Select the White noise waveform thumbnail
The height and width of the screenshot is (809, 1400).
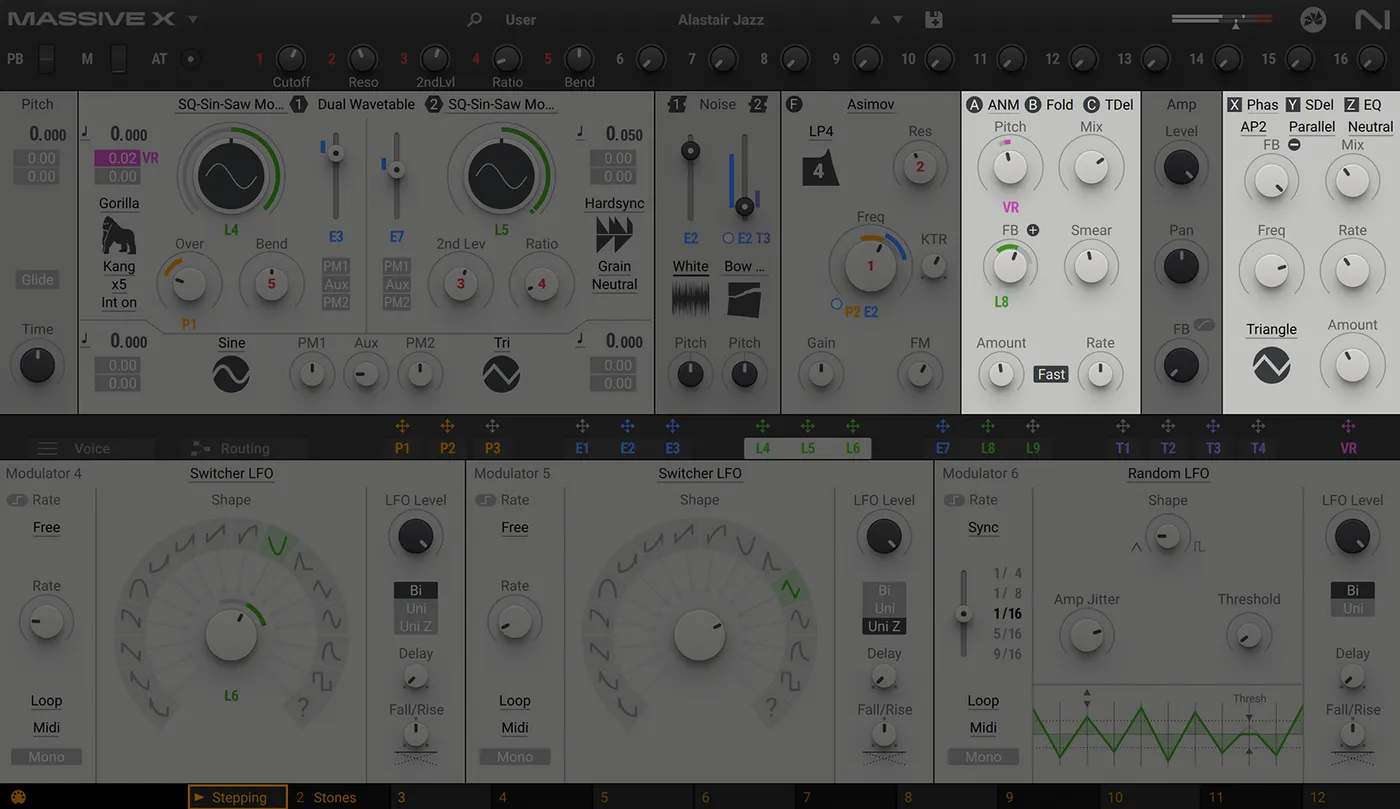click(690, 299)
